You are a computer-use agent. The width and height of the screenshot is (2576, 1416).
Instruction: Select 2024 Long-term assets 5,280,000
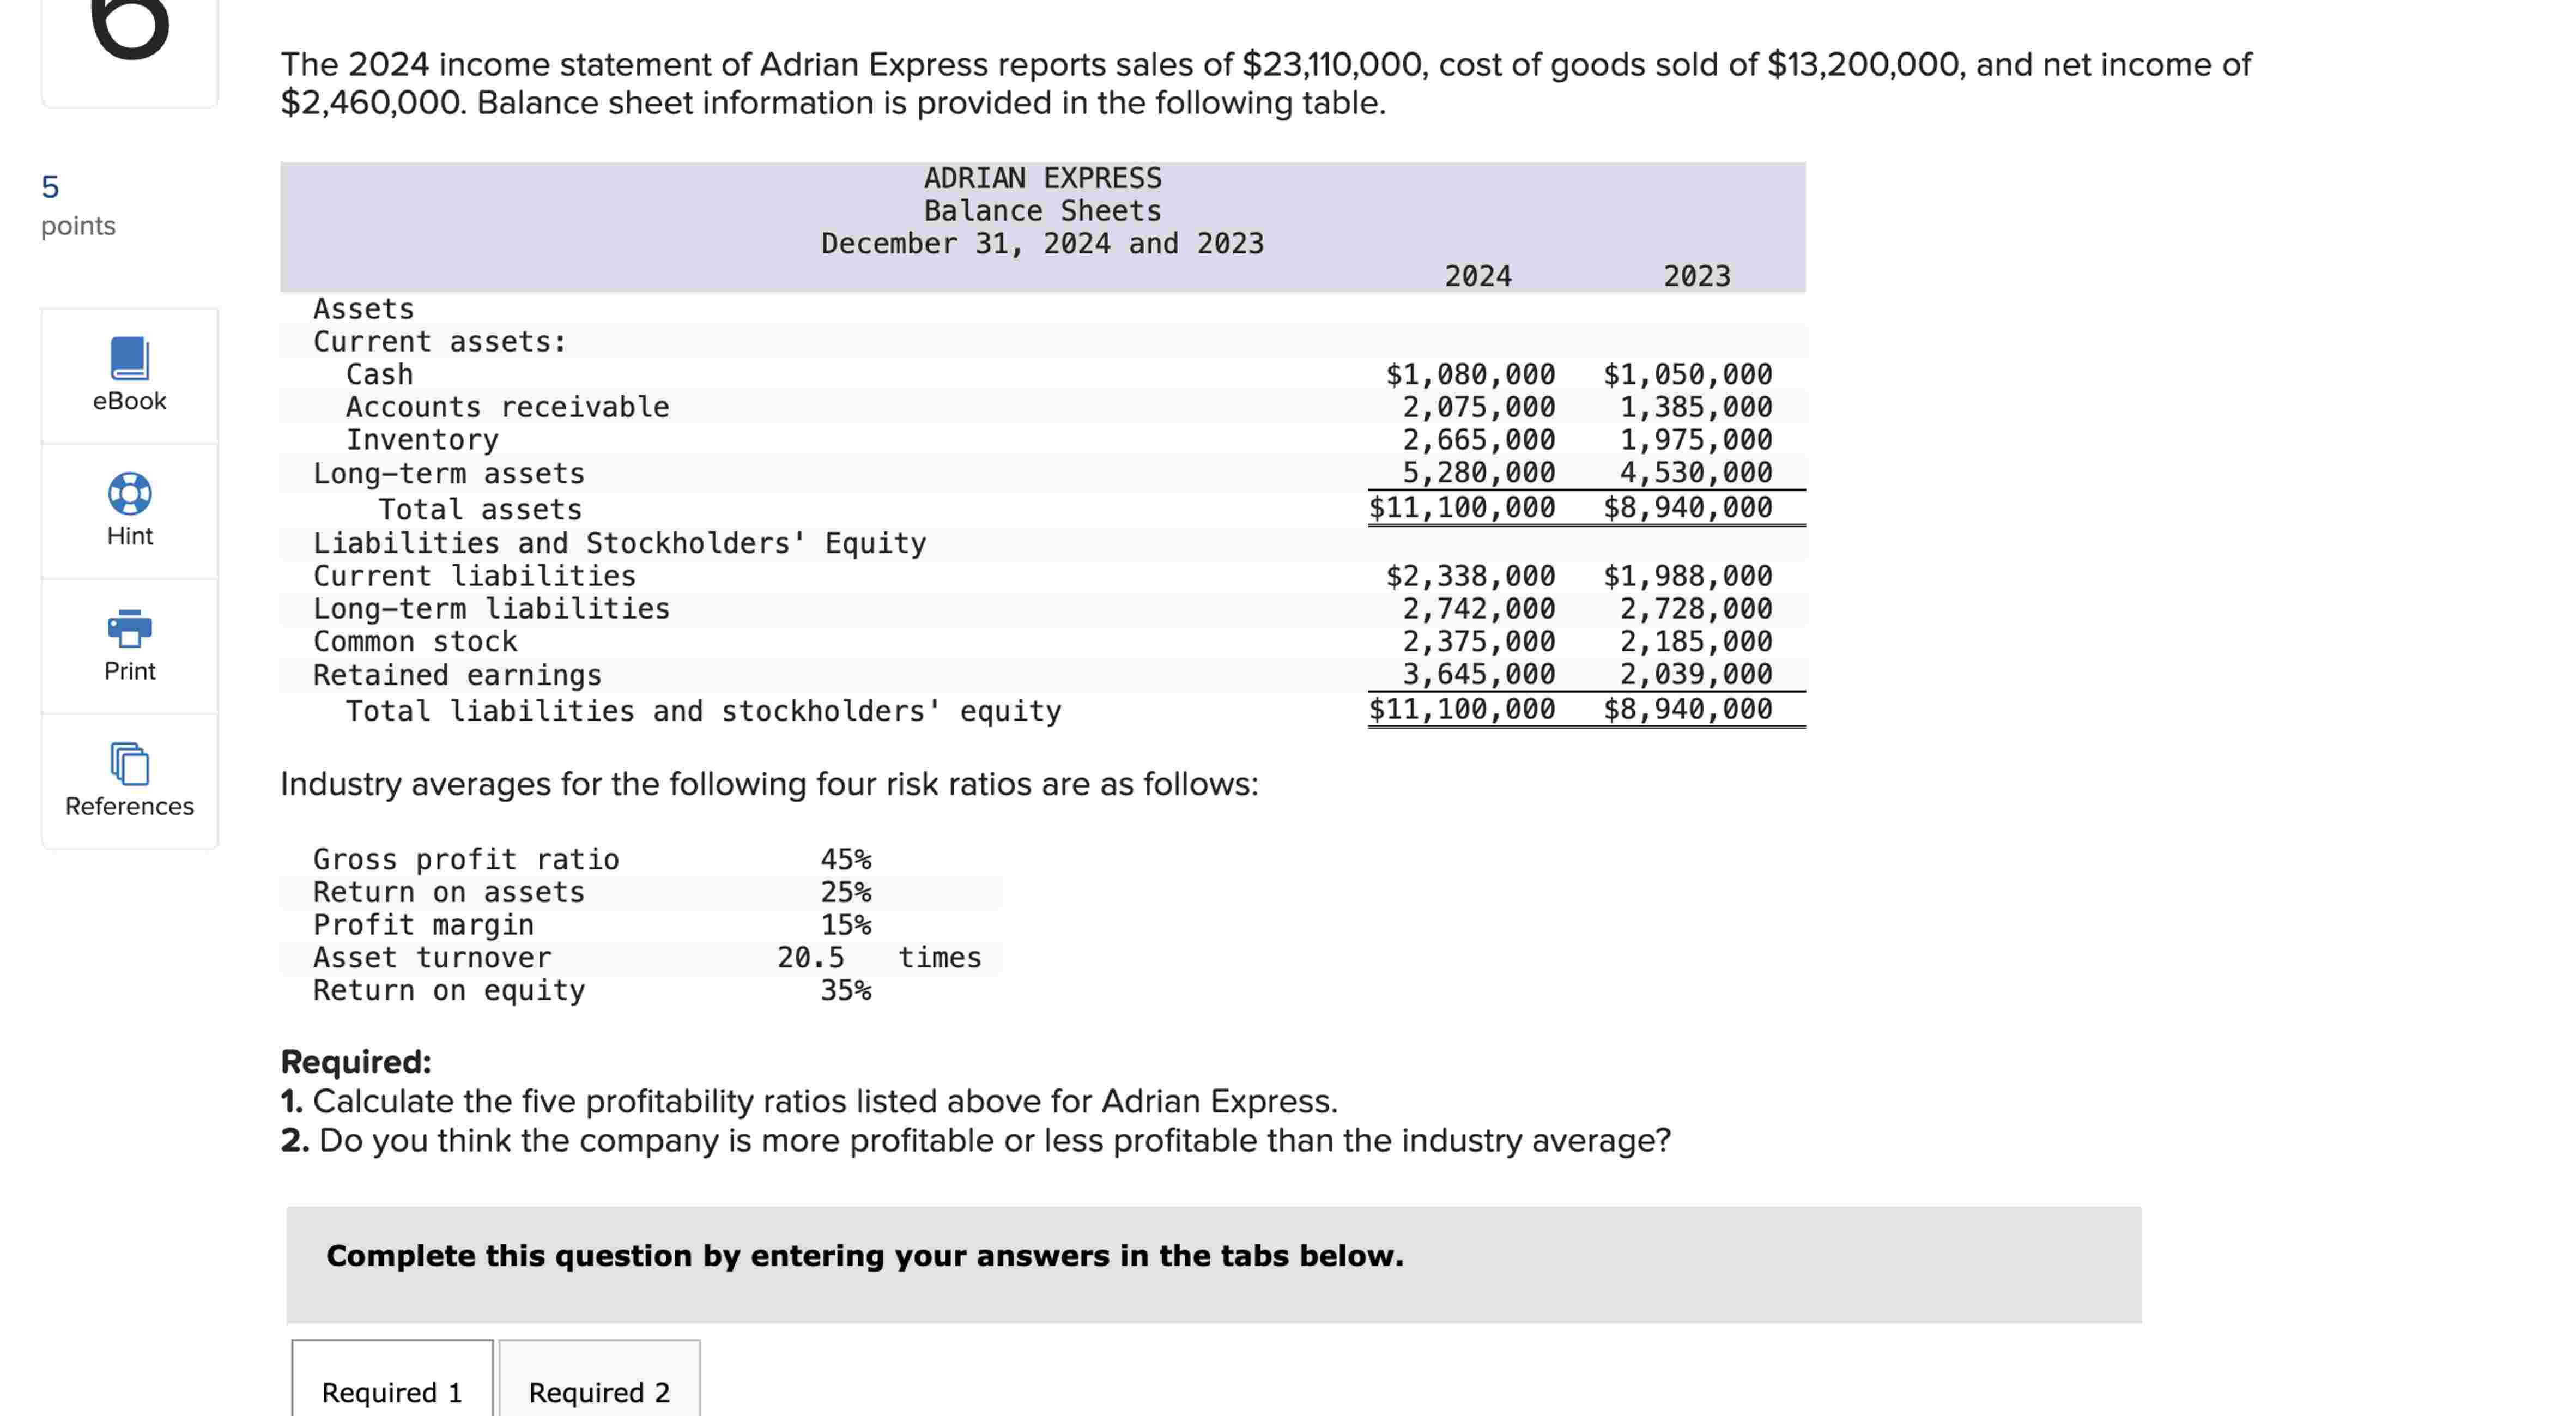click(1478, 472)
